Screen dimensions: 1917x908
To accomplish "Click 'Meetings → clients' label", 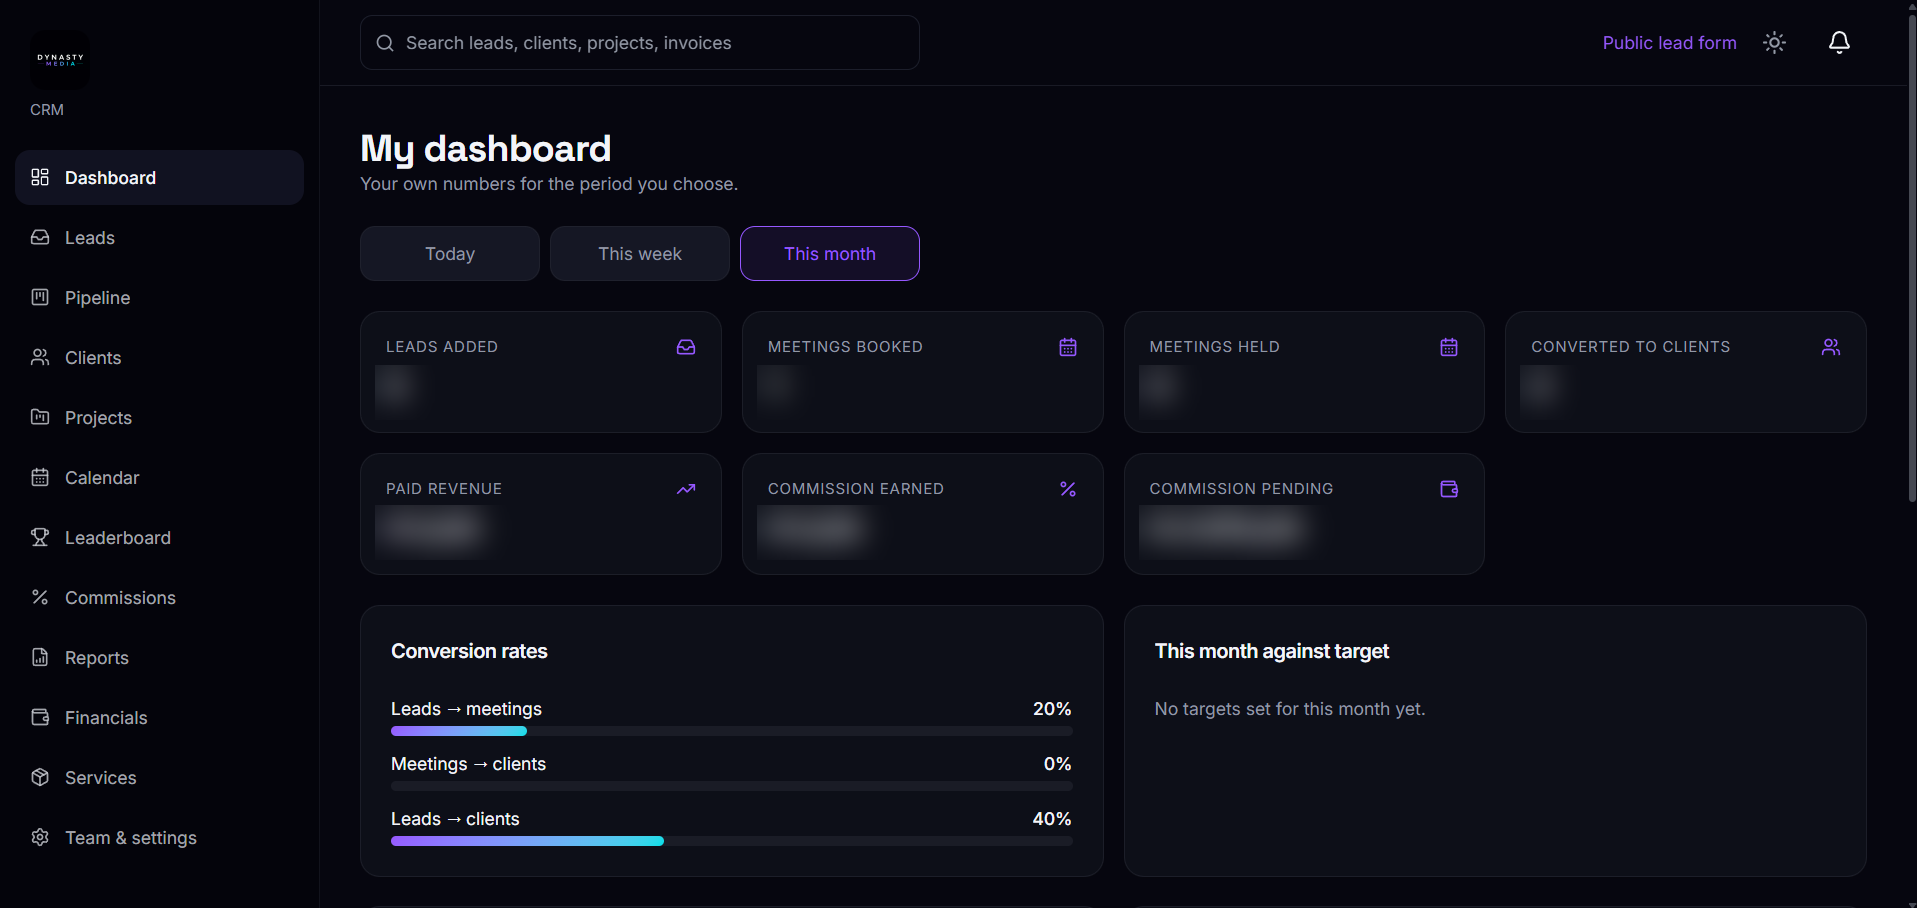I will tap(468, 764).
